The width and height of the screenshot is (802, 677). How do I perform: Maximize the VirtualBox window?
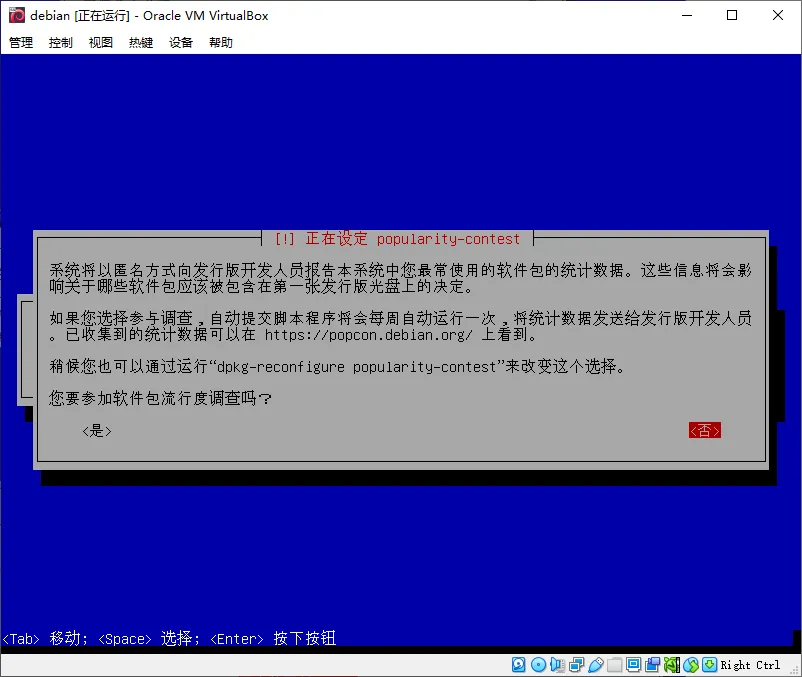[x=732, y=15]
